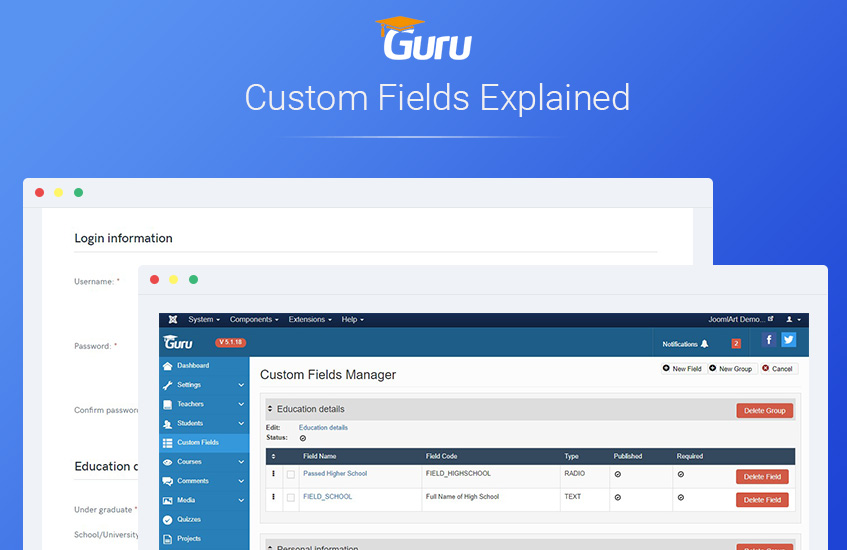Click the red notification count badge
This screenshot has width=847, height=550.
(x=736, y=344)
